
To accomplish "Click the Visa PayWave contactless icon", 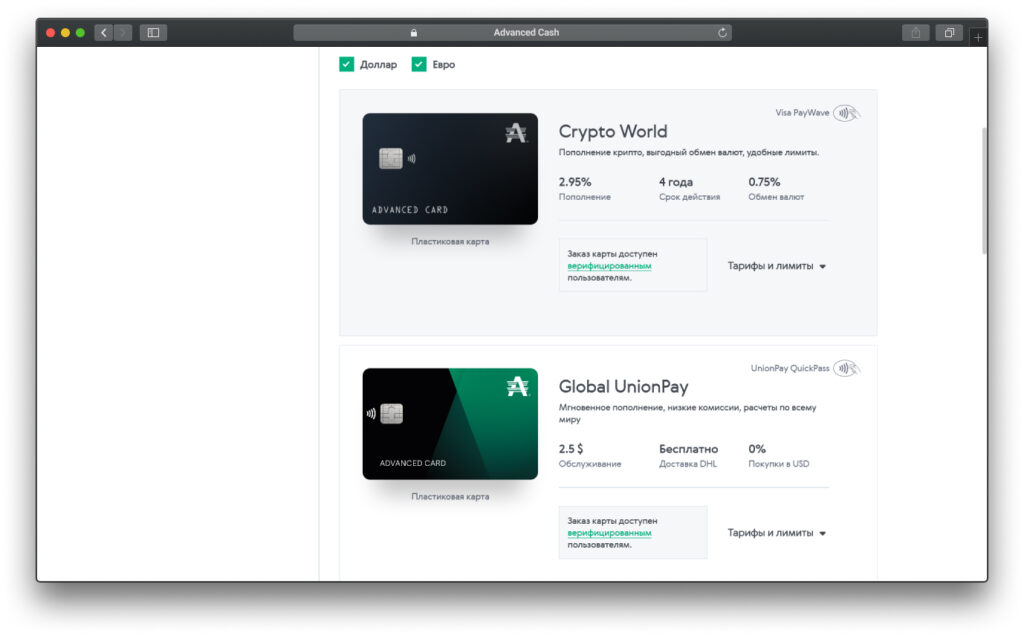I will pyautogui.click(x=846, y=113).
